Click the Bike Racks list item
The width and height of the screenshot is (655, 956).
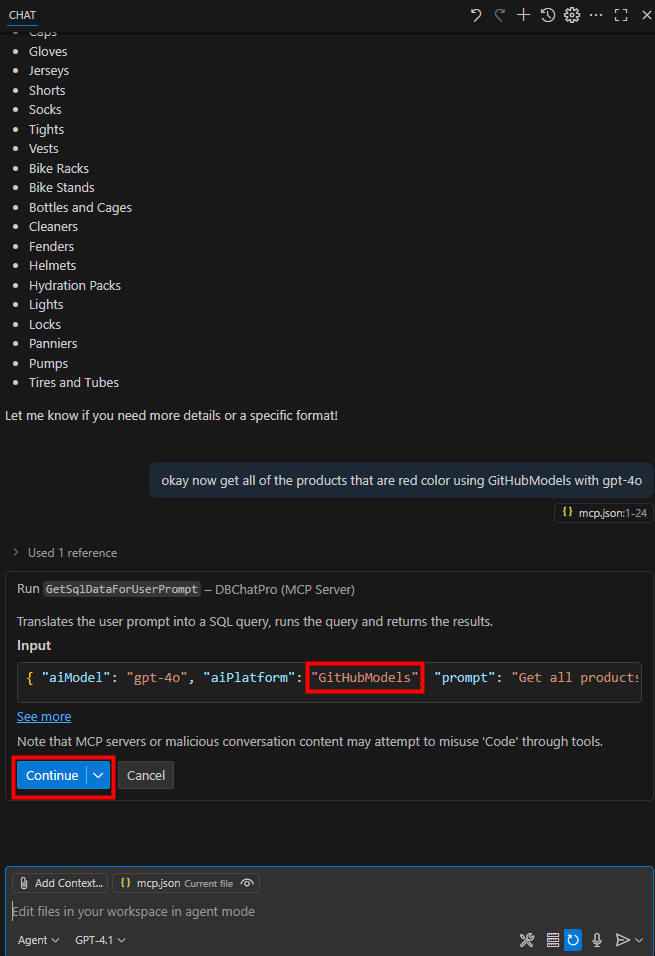pyautogui.click(x=59, y=169)
